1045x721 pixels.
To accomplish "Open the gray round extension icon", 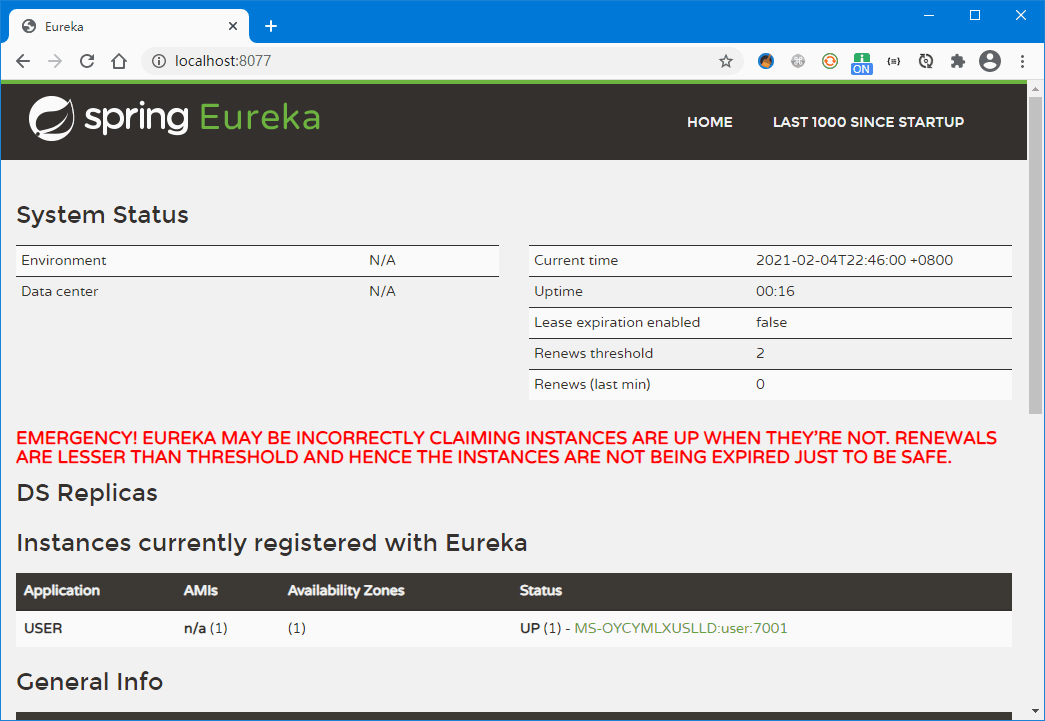I will pyautogui.click(x=798, y=61).
